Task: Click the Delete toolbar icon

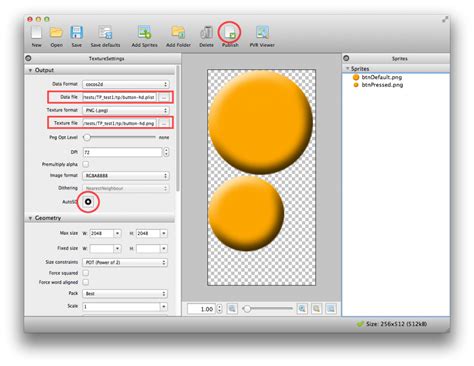Action: pos(206,32)
